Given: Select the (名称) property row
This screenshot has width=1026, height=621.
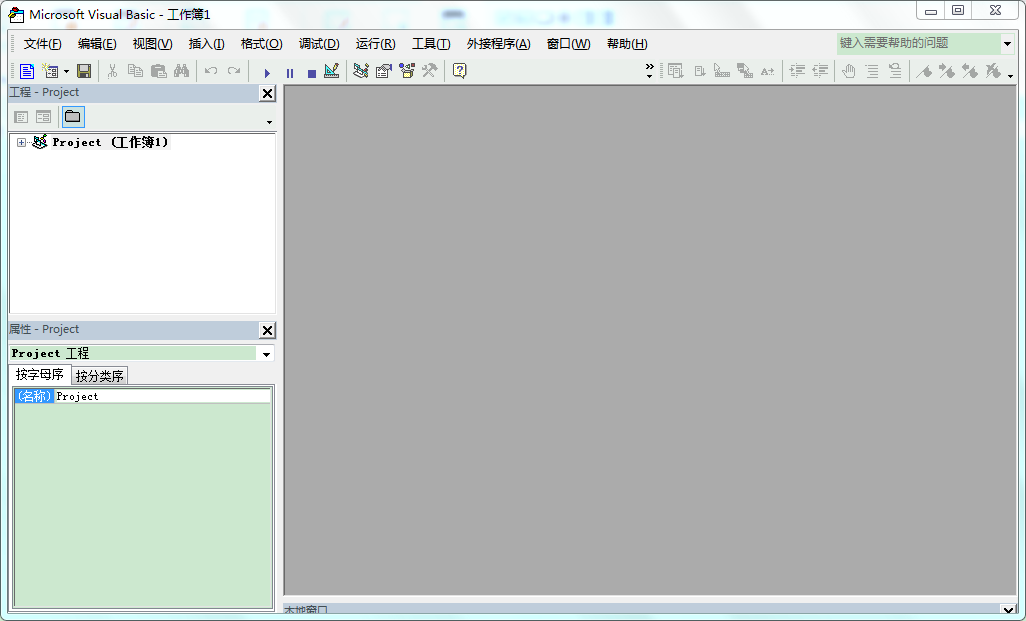Looking at the screenshot, I should click(143, 396).
